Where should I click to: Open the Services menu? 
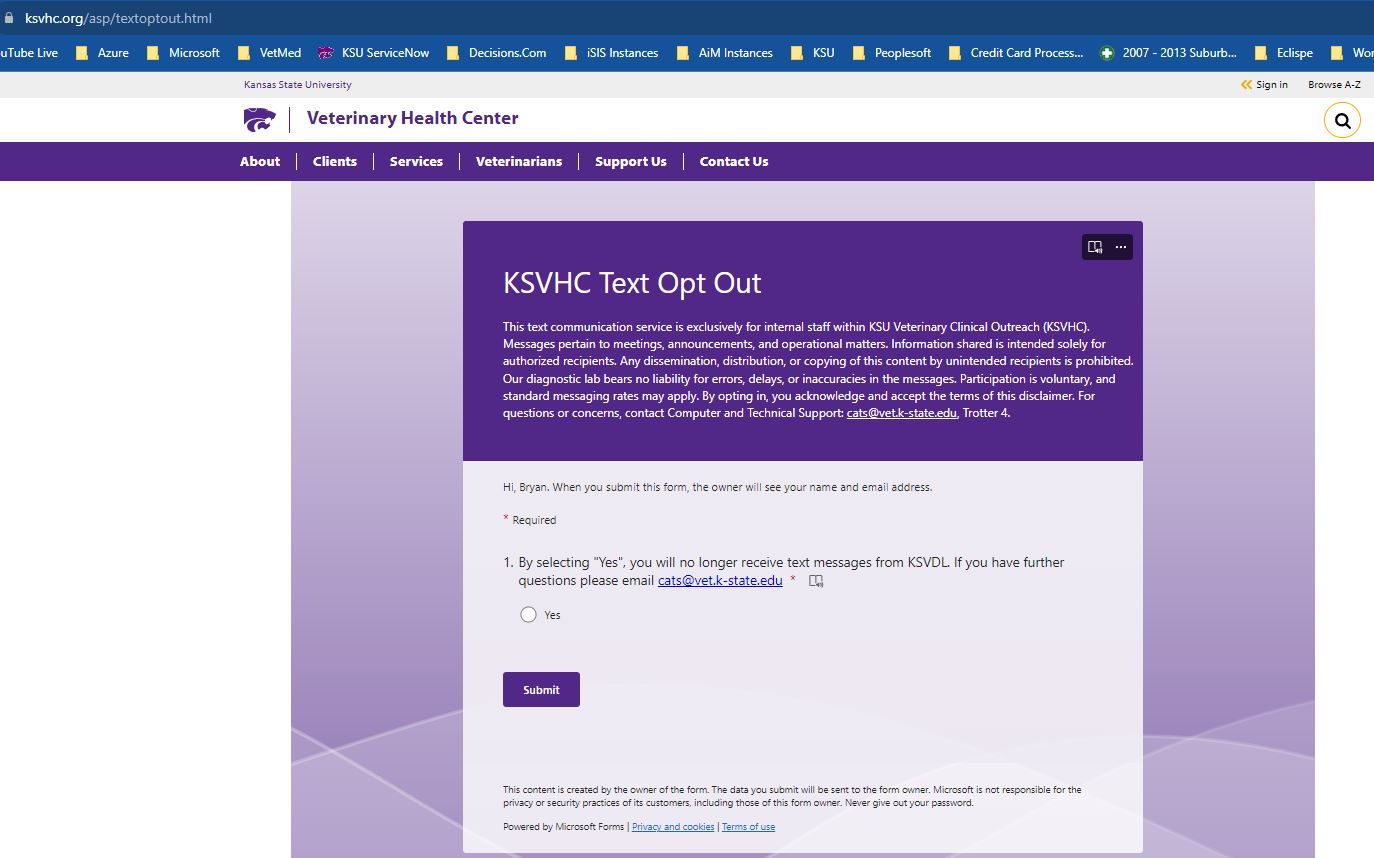click(416, 161)
